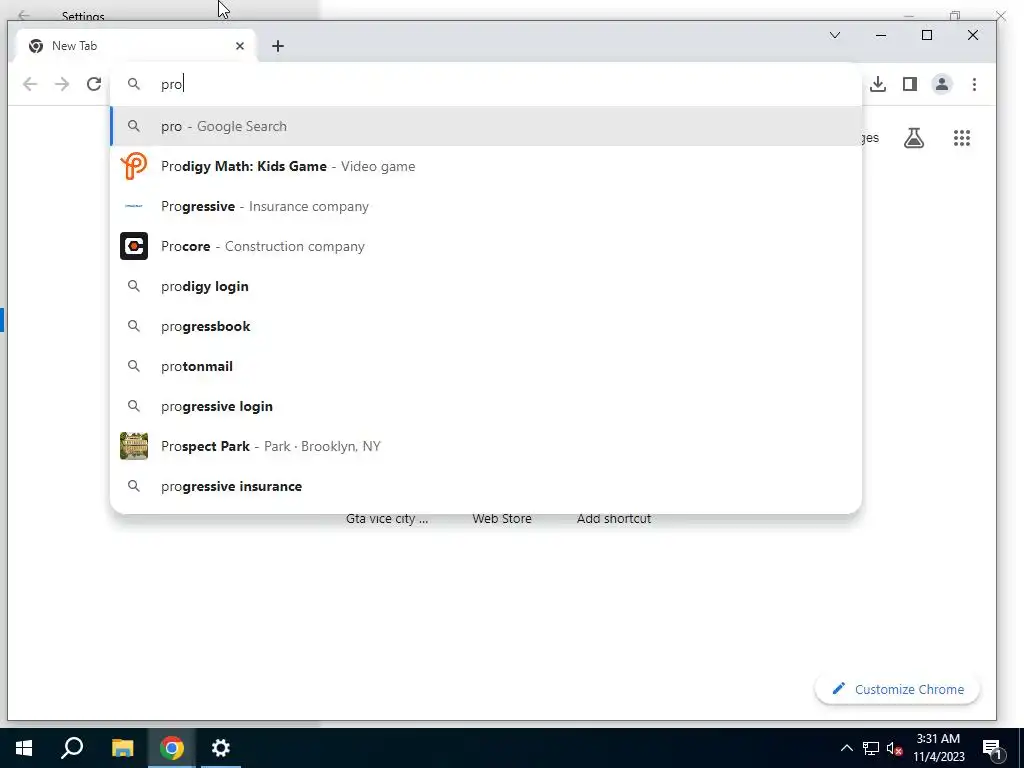
Task: Click the omnibox containing 'pro'
Action: click(x=486, y=84)
